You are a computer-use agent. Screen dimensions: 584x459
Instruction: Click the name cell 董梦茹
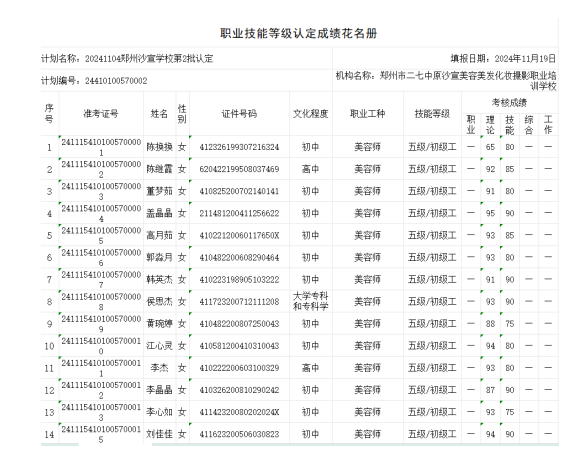159,191
